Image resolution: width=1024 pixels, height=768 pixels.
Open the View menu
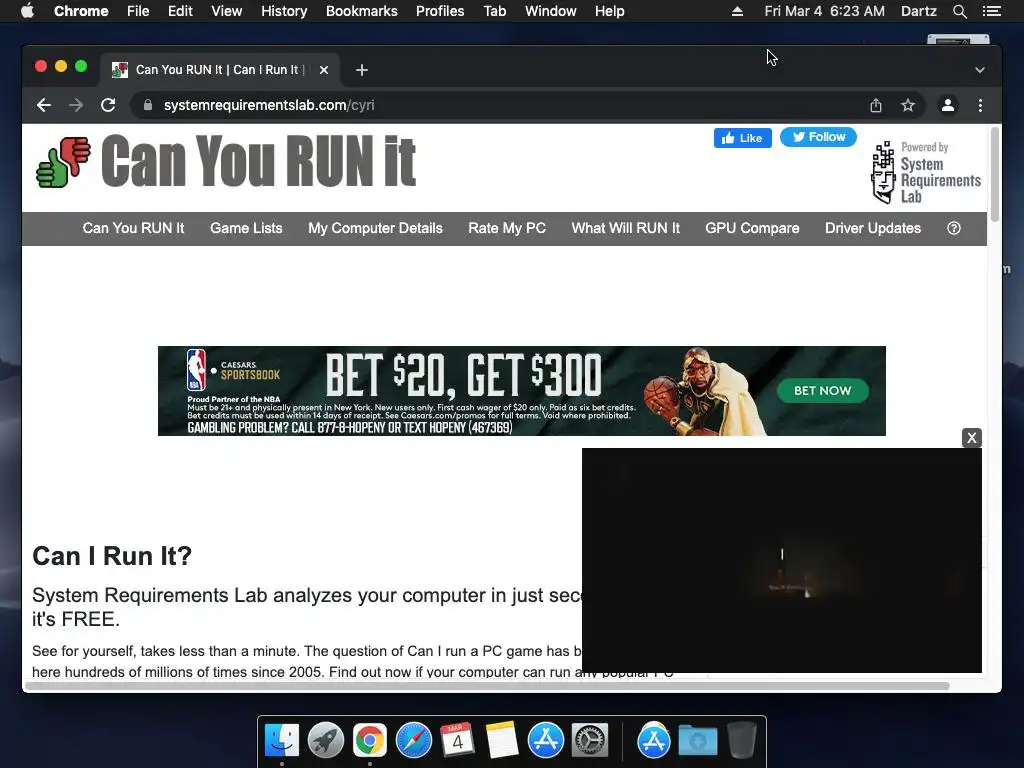tap(227, 11)
